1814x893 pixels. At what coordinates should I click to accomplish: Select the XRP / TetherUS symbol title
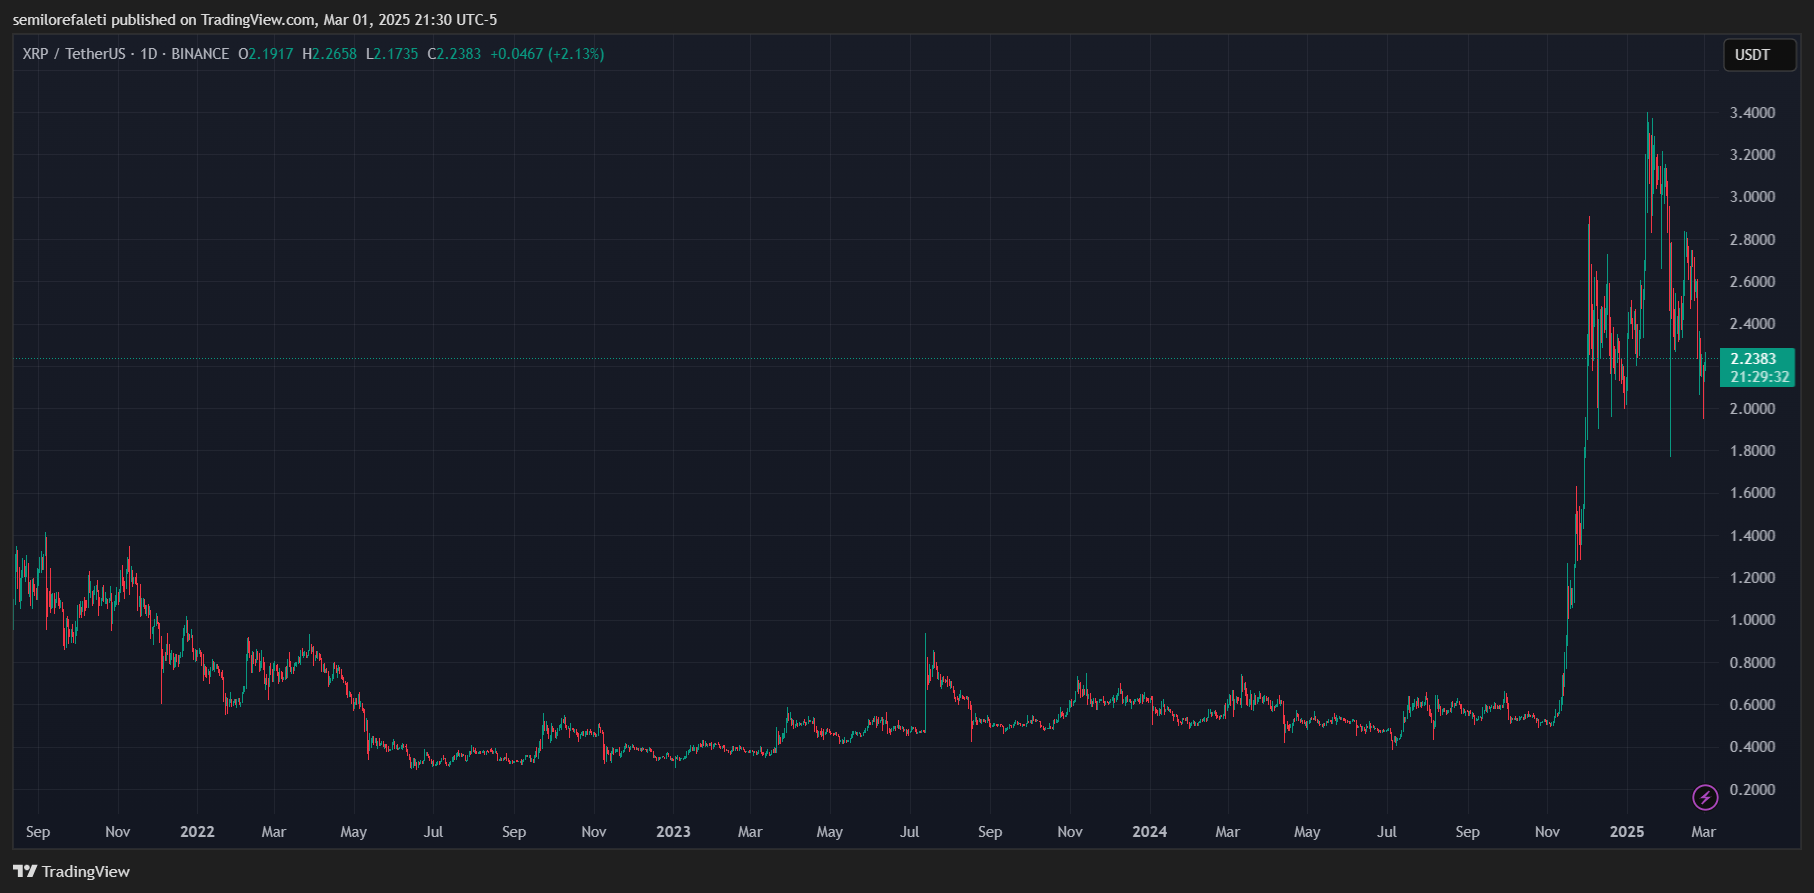coord(74,54)
